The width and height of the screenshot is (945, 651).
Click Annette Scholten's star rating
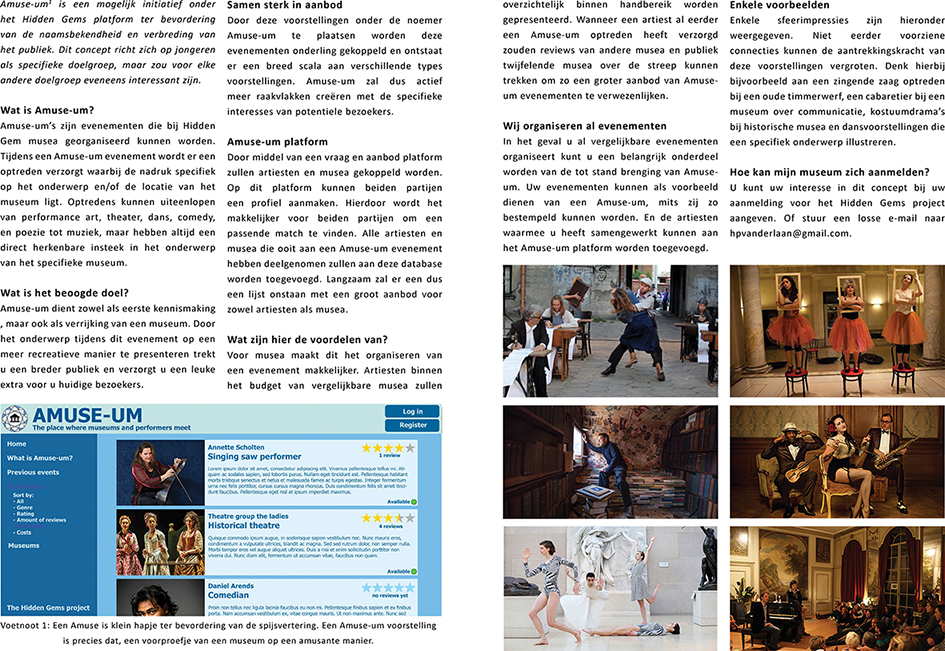pos(388,448)
